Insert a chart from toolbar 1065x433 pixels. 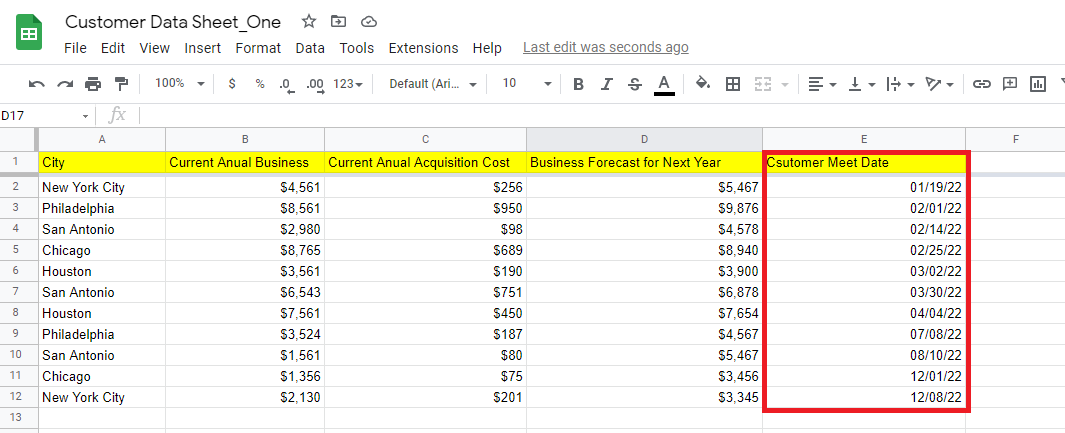[1038, 84]
